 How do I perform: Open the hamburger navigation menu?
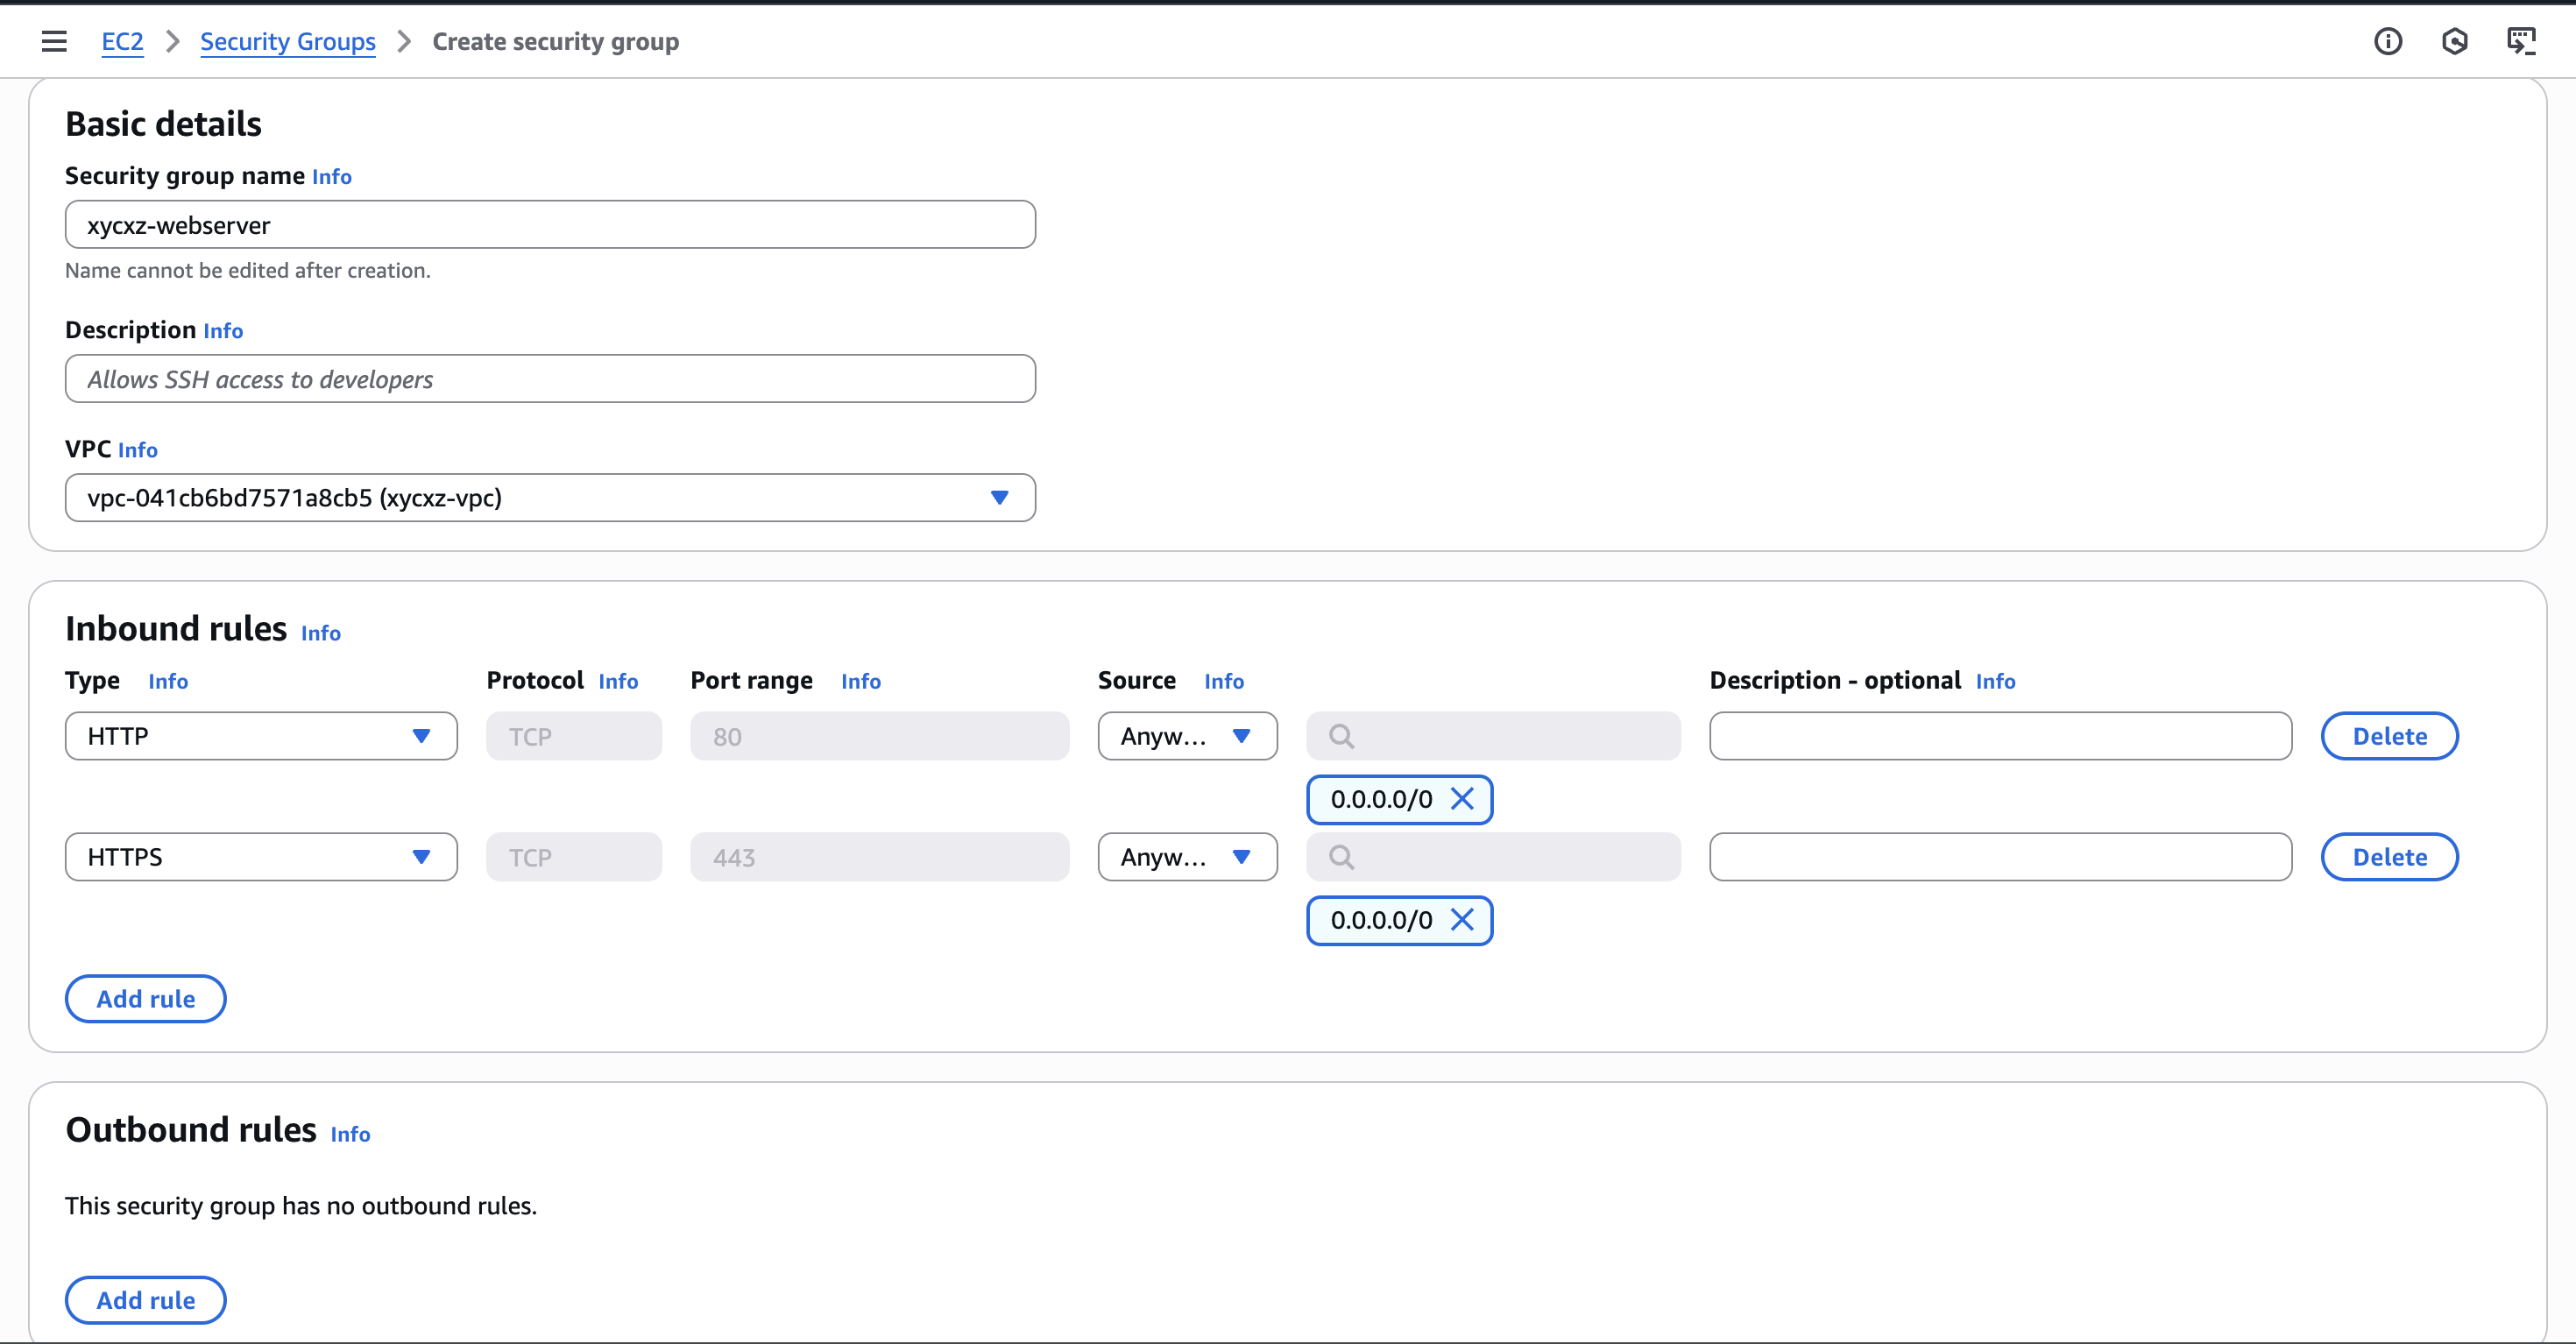coord(54,41)
